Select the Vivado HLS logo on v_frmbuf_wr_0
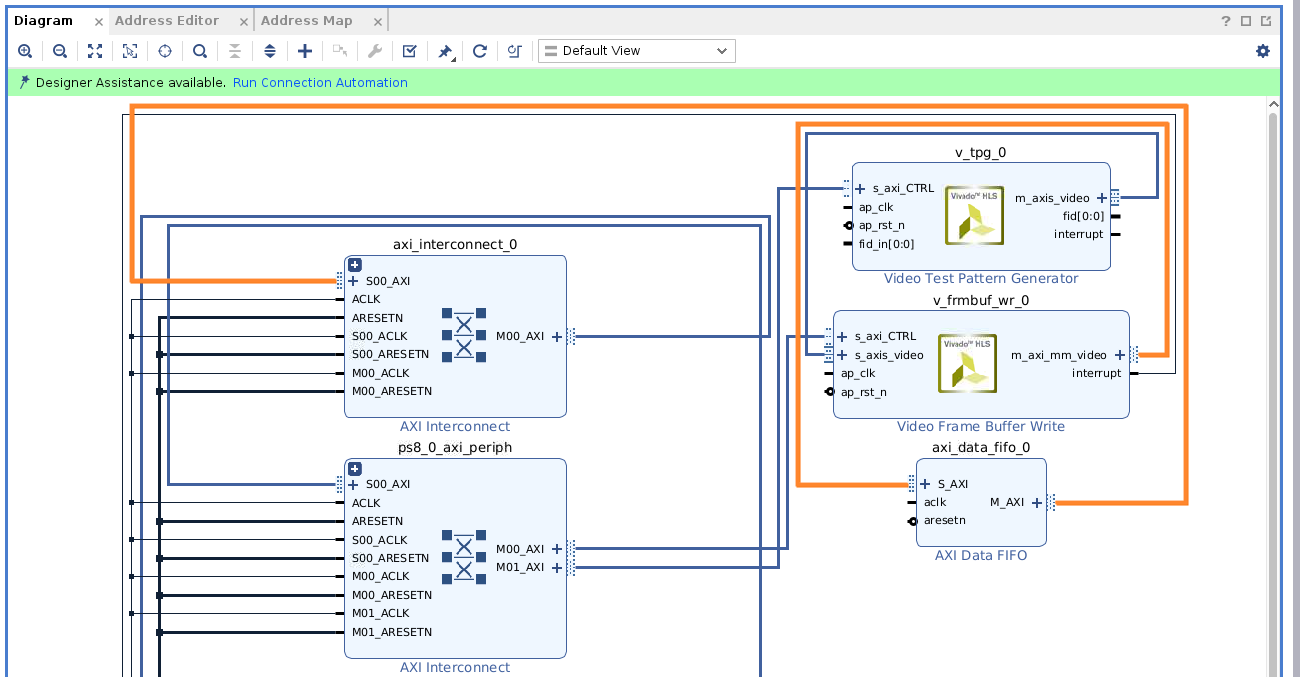1300x677 pixels. [x=967, y=363]
